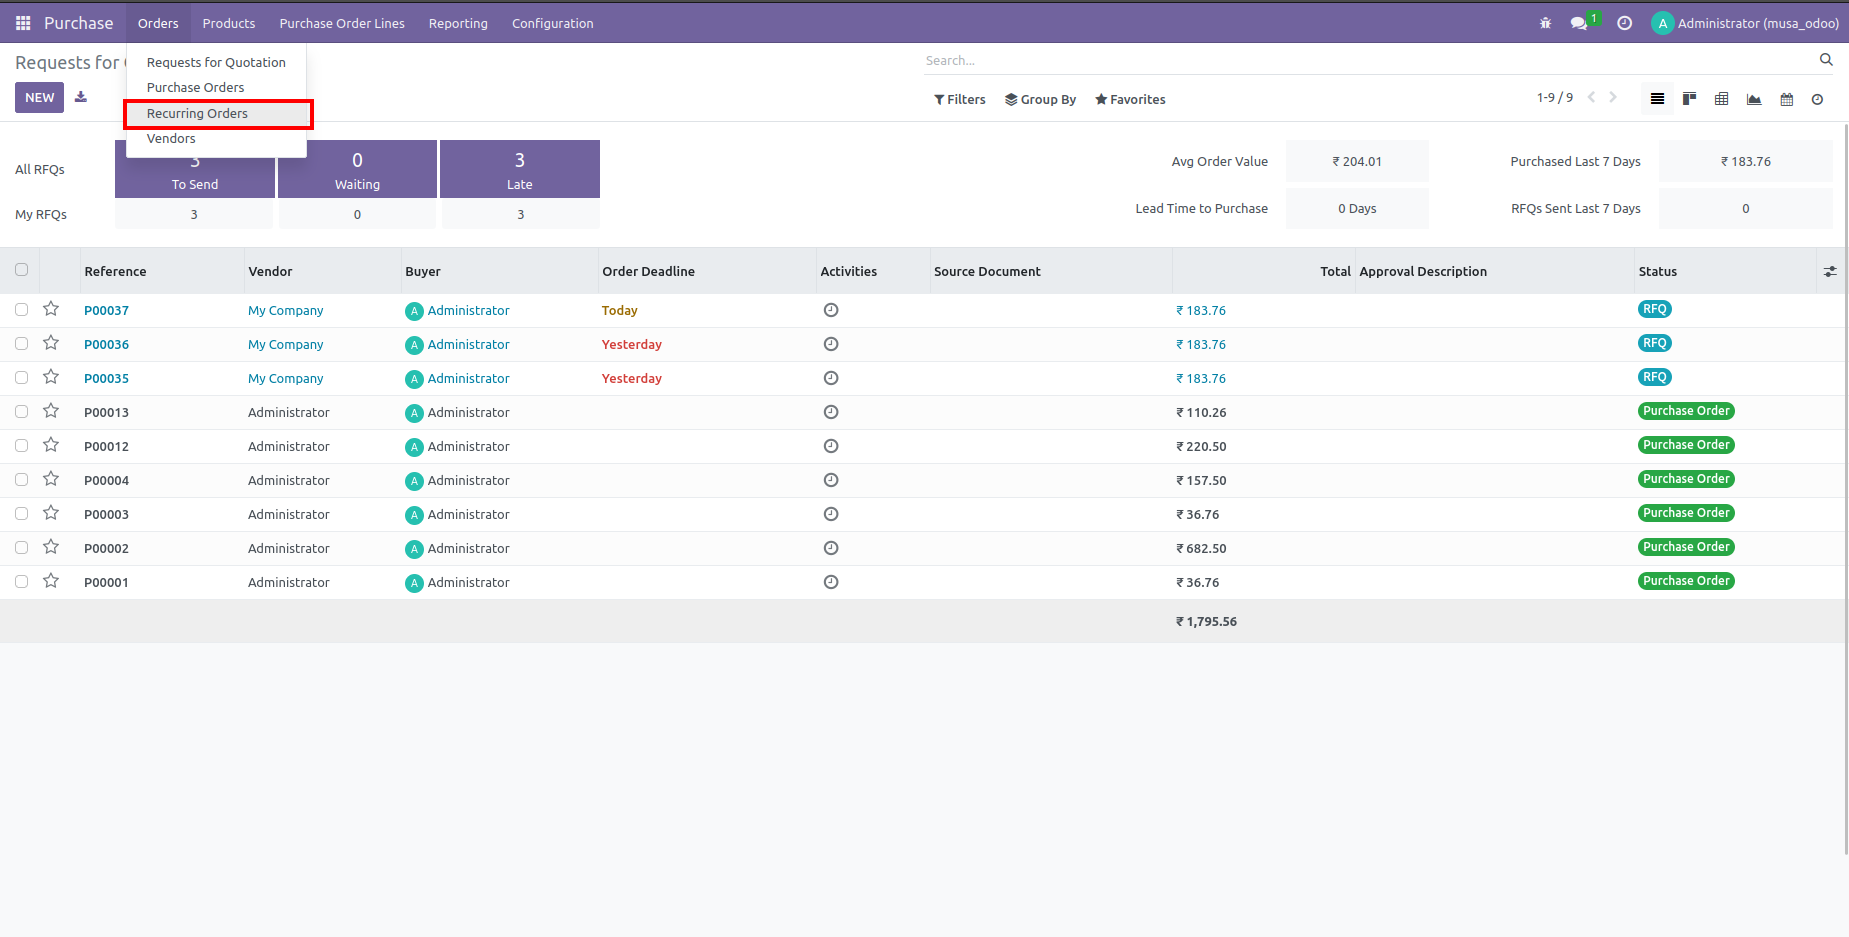This screenshot has height=937, width=1849.
Task: Open the Activities clock icon
Action: pyautogui.click(x=1624, y=22)
